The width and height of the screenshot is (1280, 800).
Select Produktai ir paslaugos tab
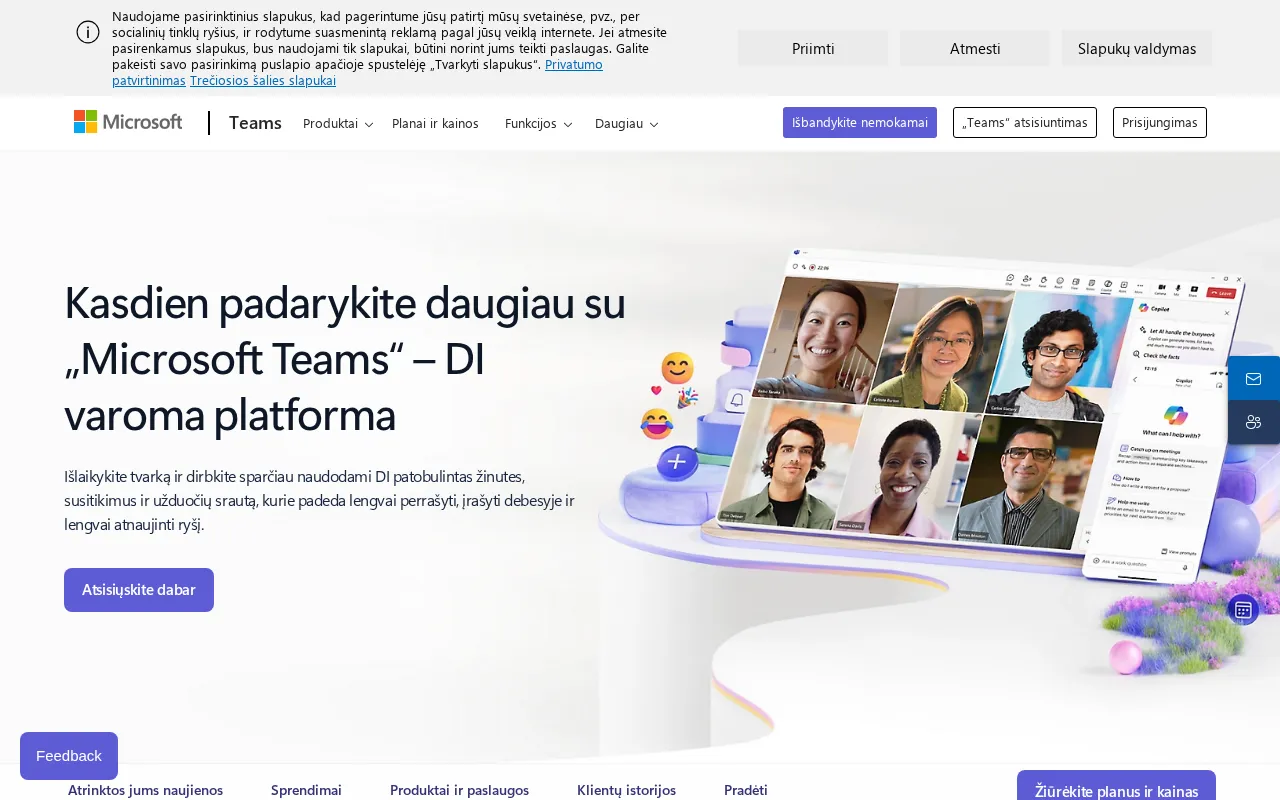(x=459, y=790)
